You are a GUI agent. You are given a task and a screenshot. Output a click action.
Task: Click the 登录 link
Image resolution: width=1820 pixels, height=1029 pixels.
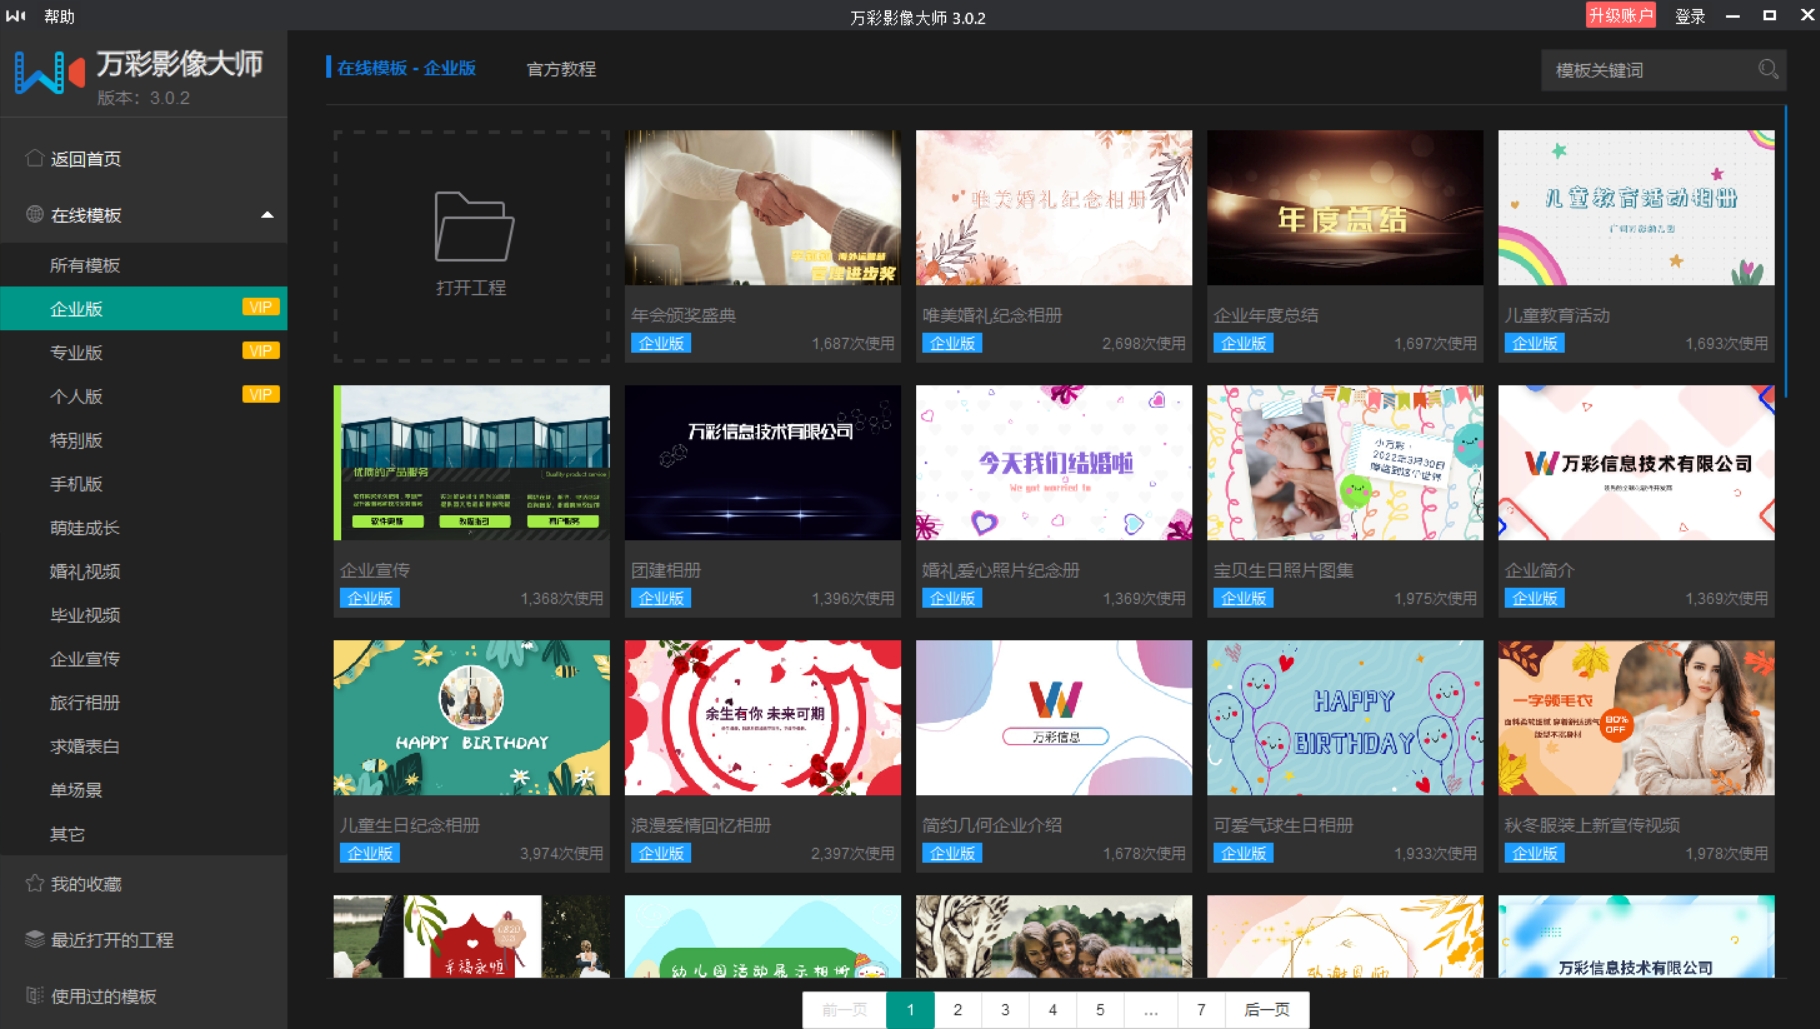(1690, 16)
